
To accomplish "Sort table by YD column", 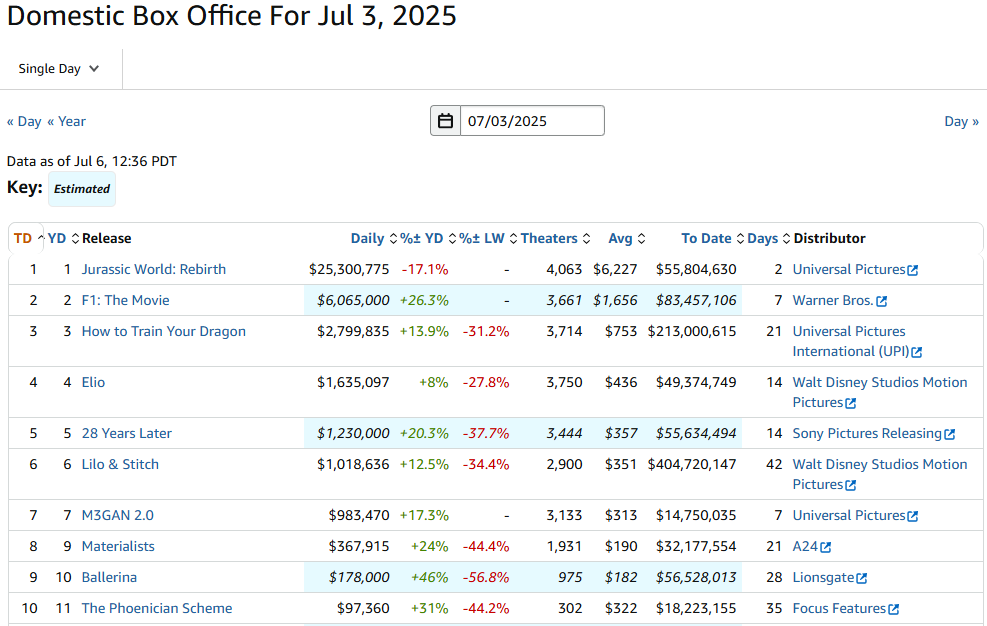I will [63, 239].
